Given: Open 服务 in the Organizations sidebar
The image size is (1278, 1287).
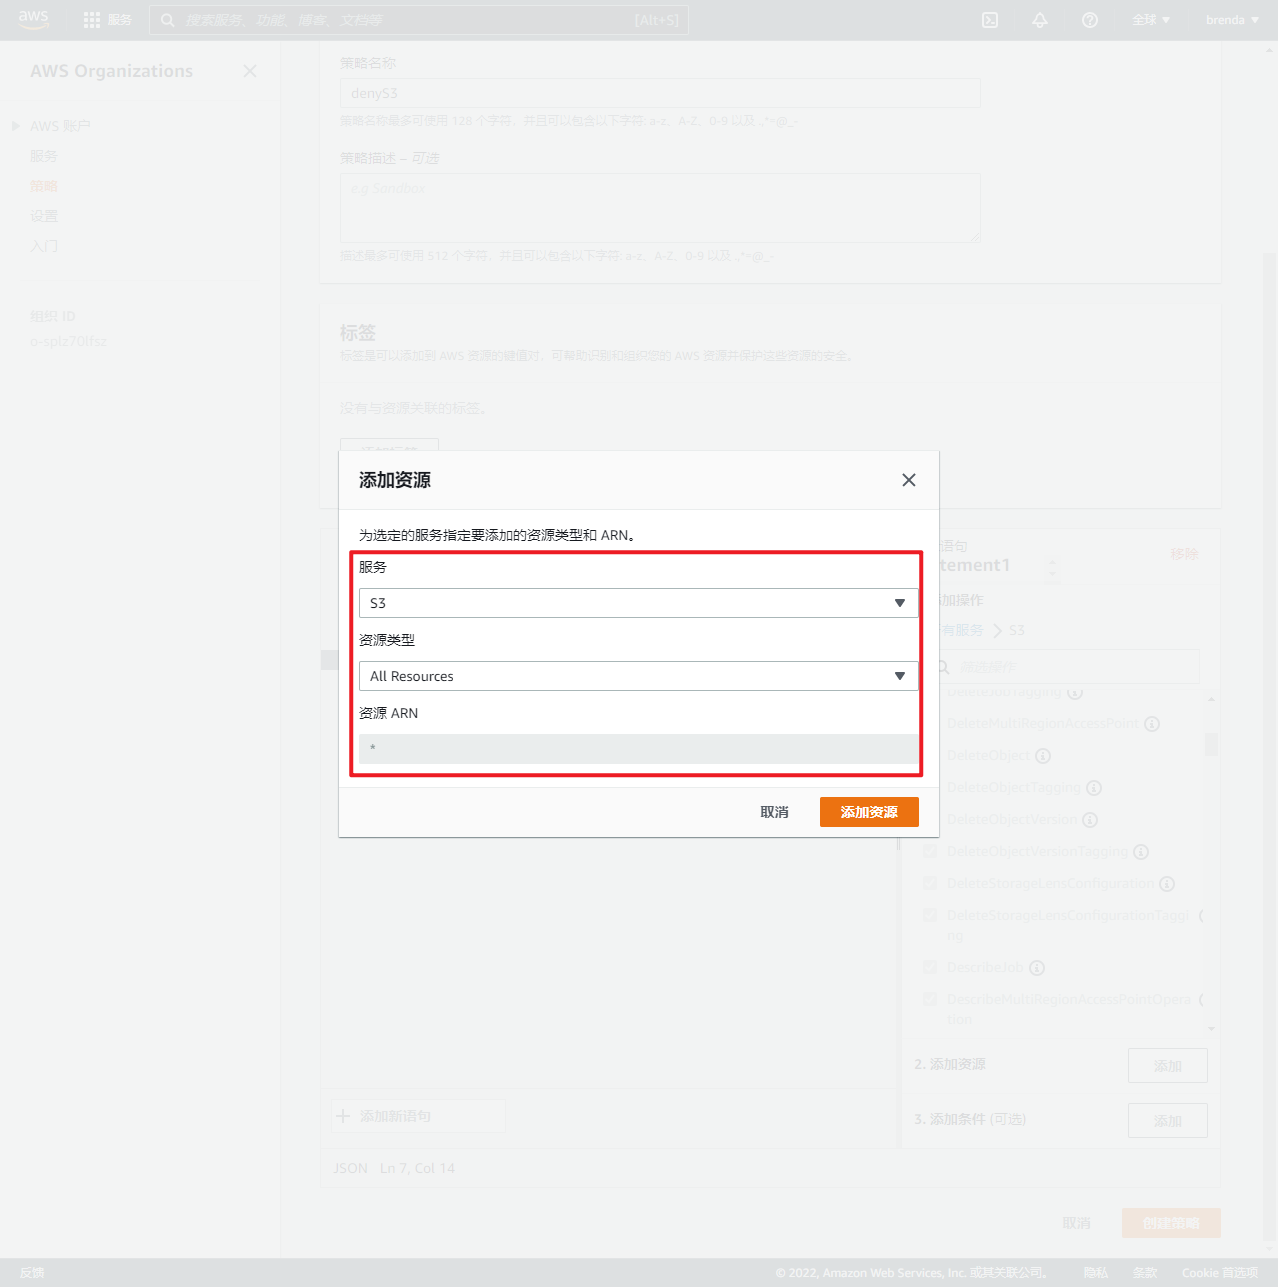Looking at the screenshot, I should pos(44,156).
